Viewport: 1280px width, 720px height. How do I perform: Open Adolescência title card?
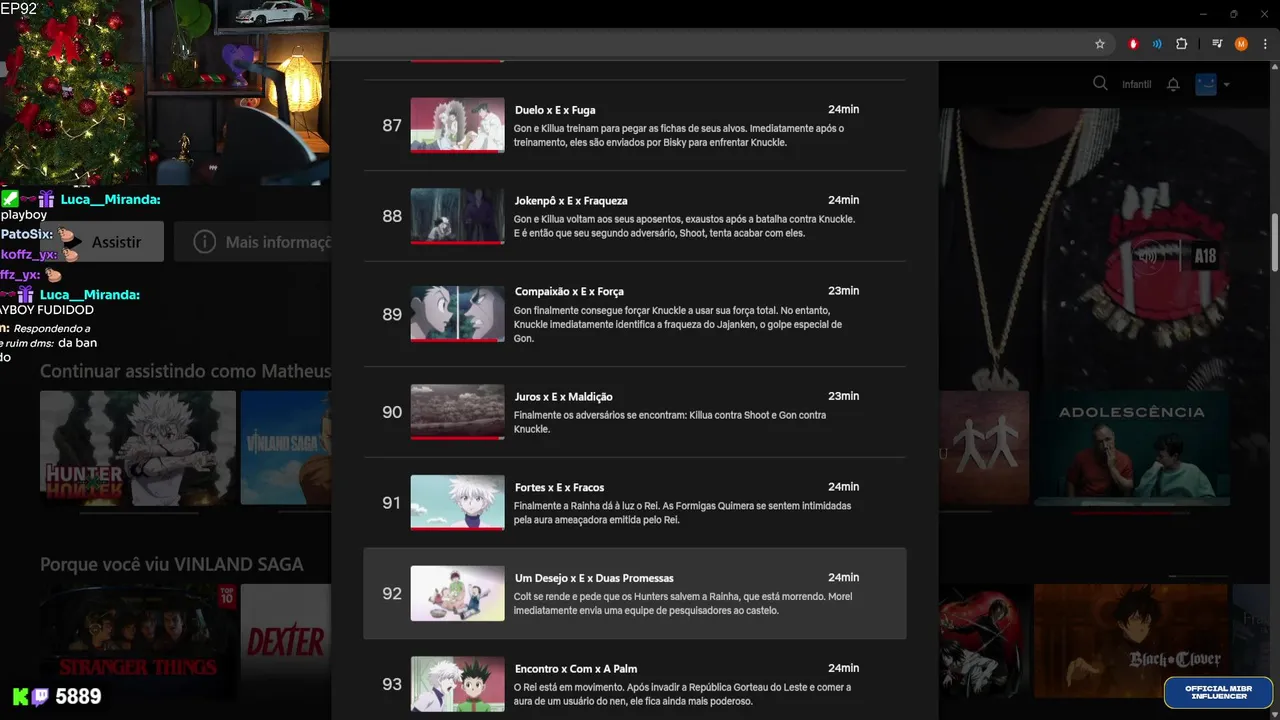[x=1130, y=447]
